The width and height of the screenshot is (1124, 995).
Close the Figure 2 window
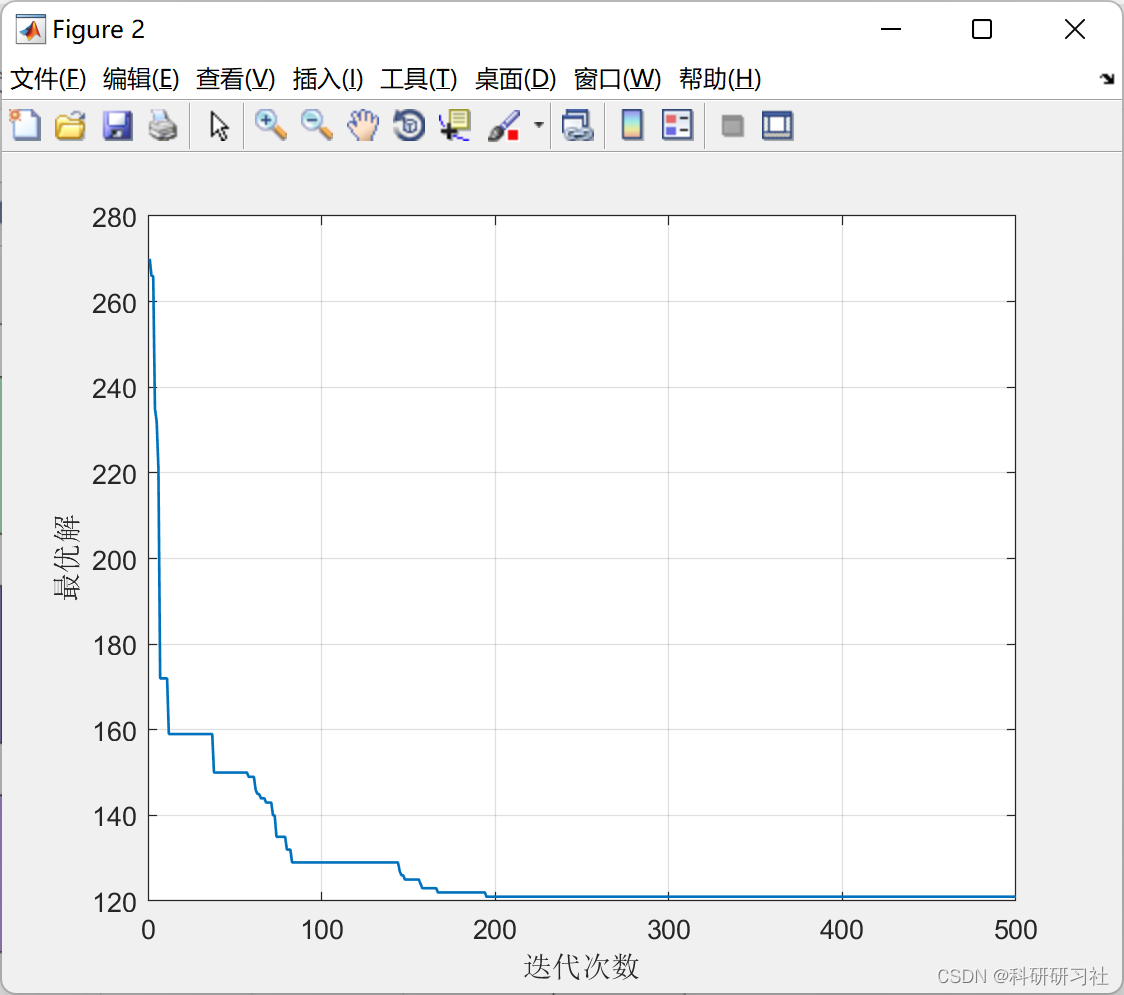(1075, 29)
